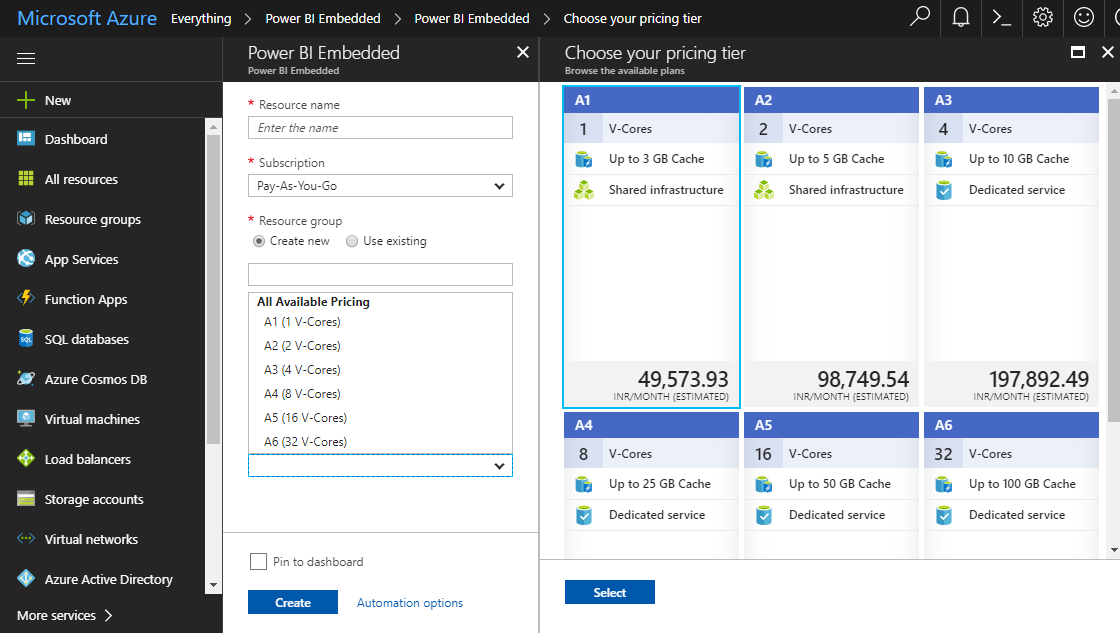Select the Create new radio button
Image resolution: width=1120 pixels, height=633 pixels.
[x=259, y=241]
